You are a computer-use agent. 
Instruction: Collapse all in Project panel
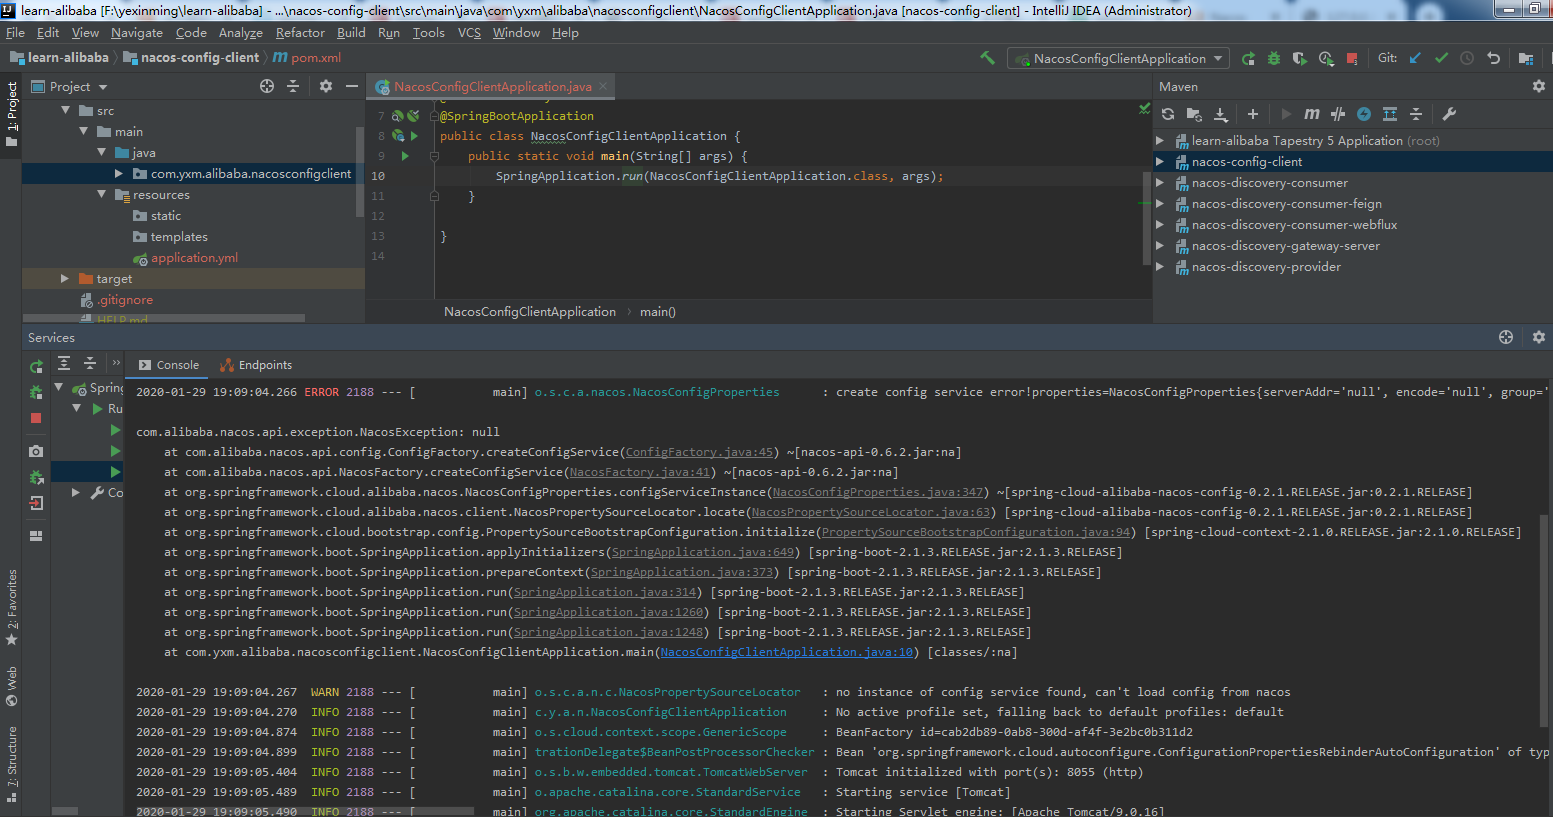point(293,86)
